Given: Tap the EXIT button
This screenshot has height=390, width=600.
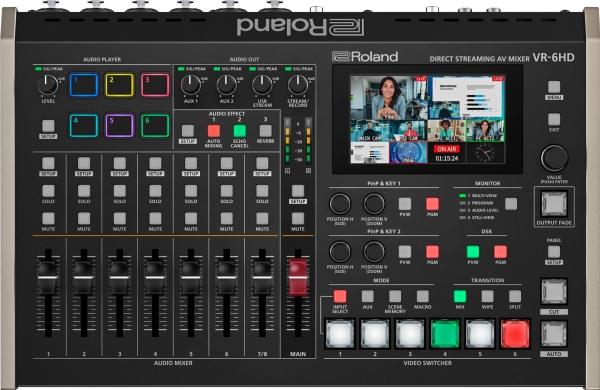Looking at the screenshot, I should (x=554, y=119).
